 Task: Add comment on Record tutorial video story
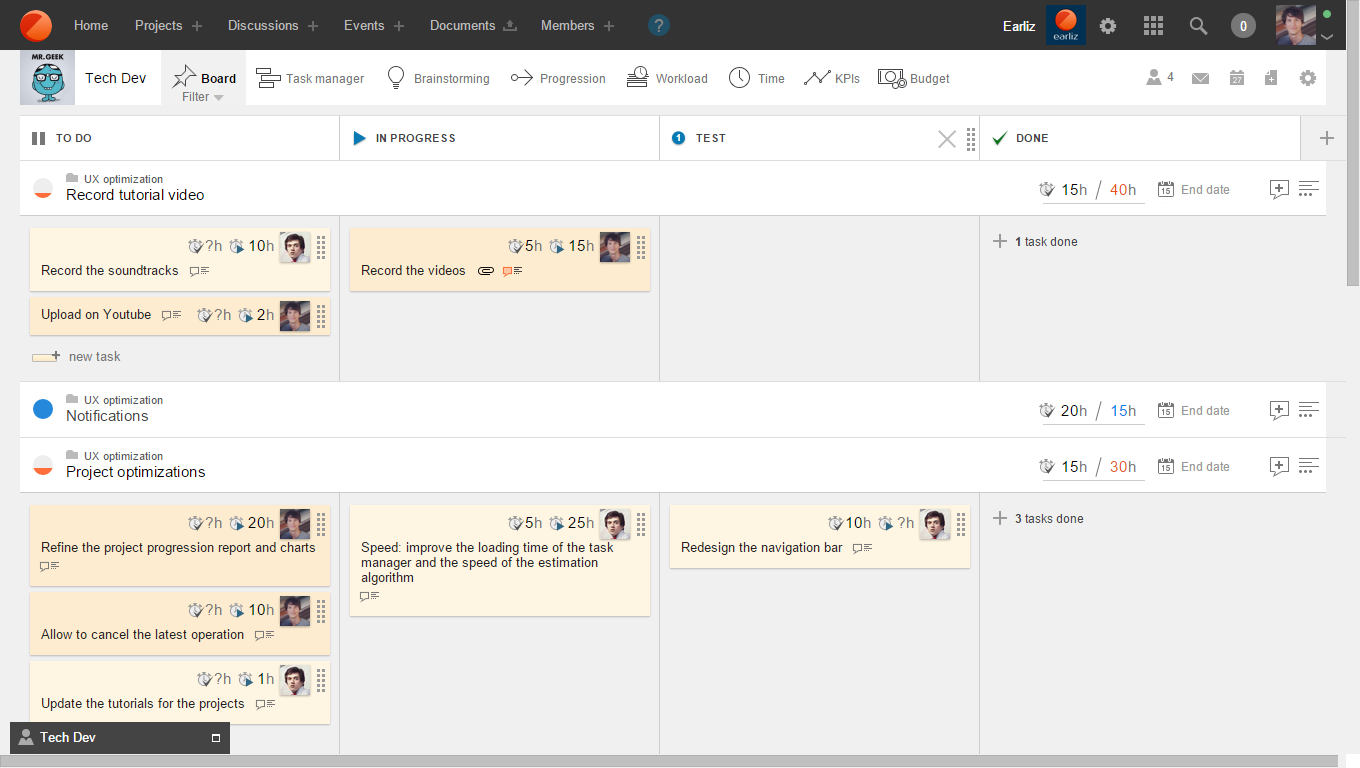(x=1278, y=189)
